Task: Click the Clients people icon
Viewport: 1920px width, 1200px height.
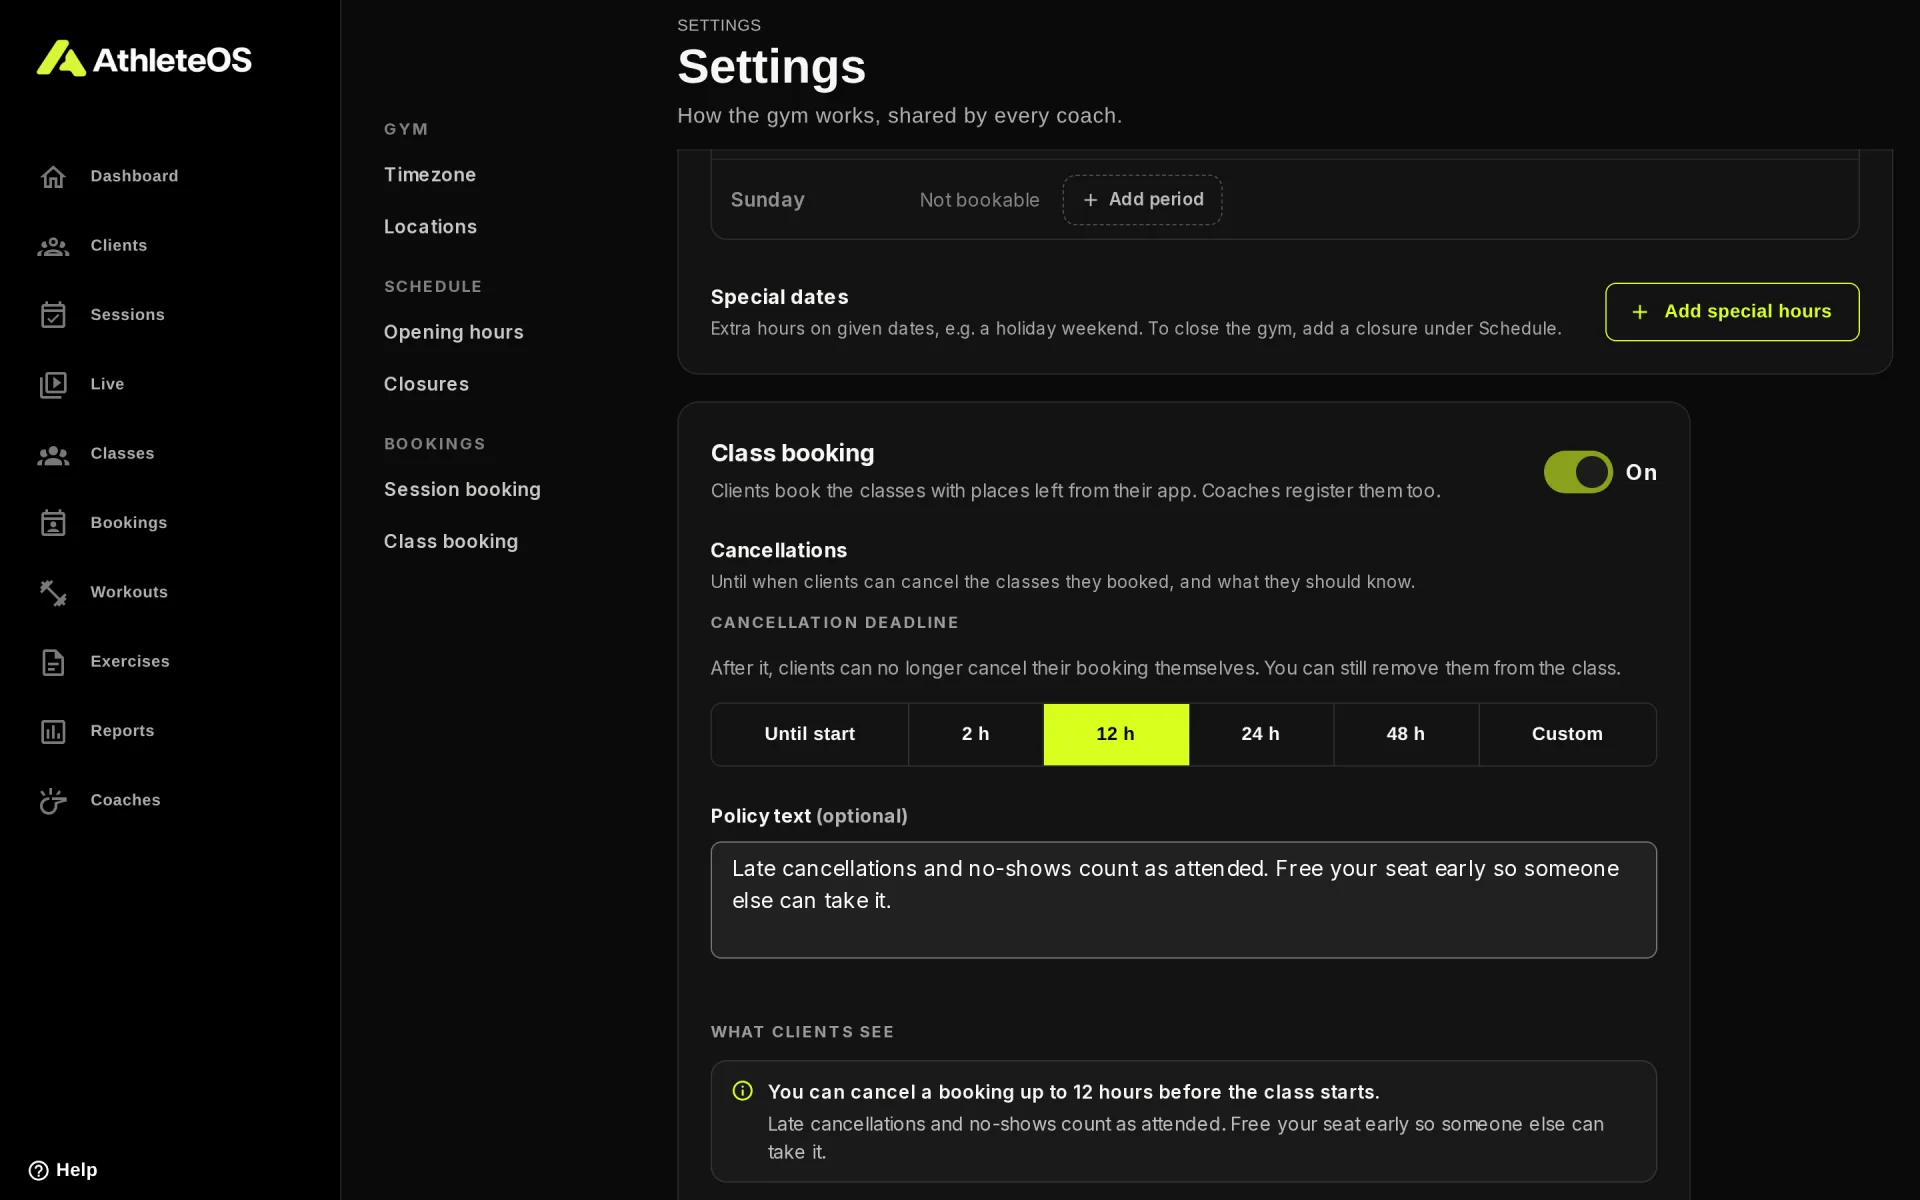Action: [53, 246]
